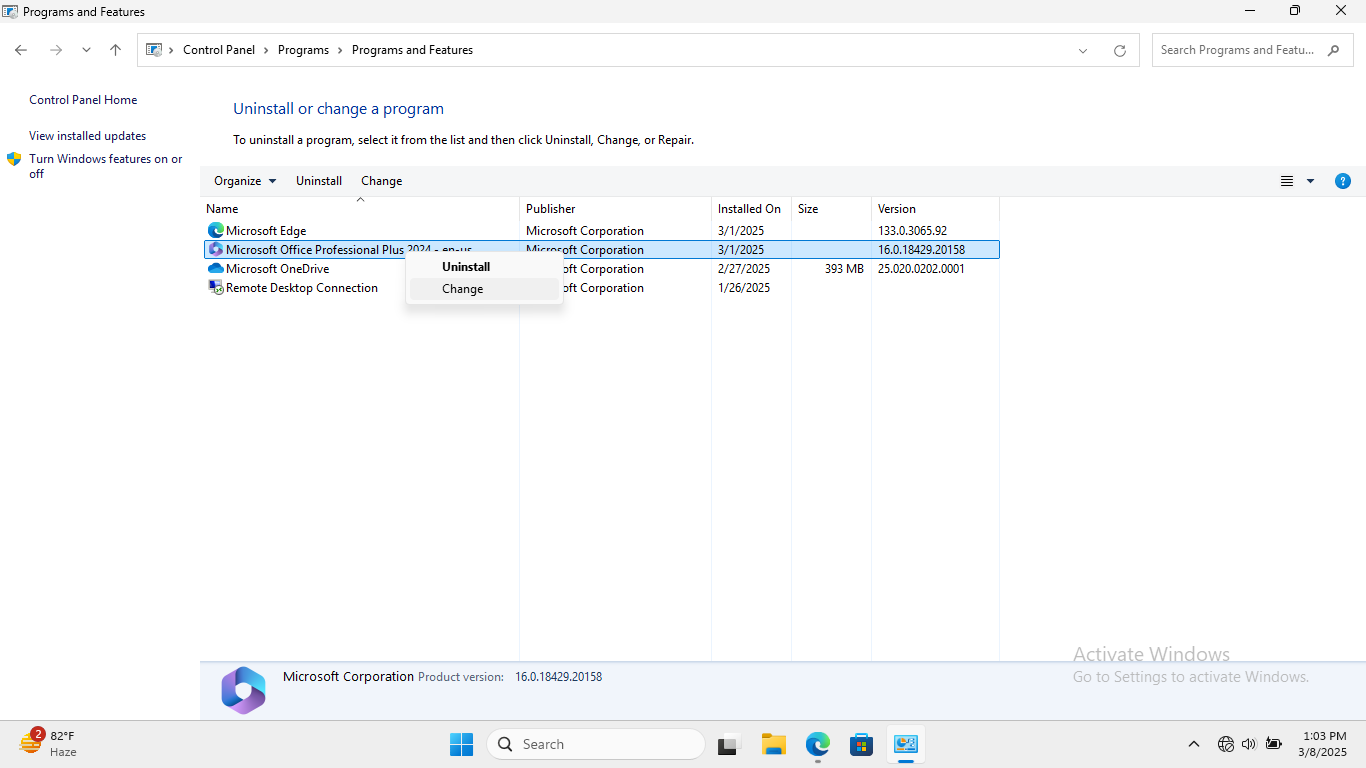This screenshot has width=1366, height=768.
Task: Open the More view options arrow
Action: tap(1310, 181)
